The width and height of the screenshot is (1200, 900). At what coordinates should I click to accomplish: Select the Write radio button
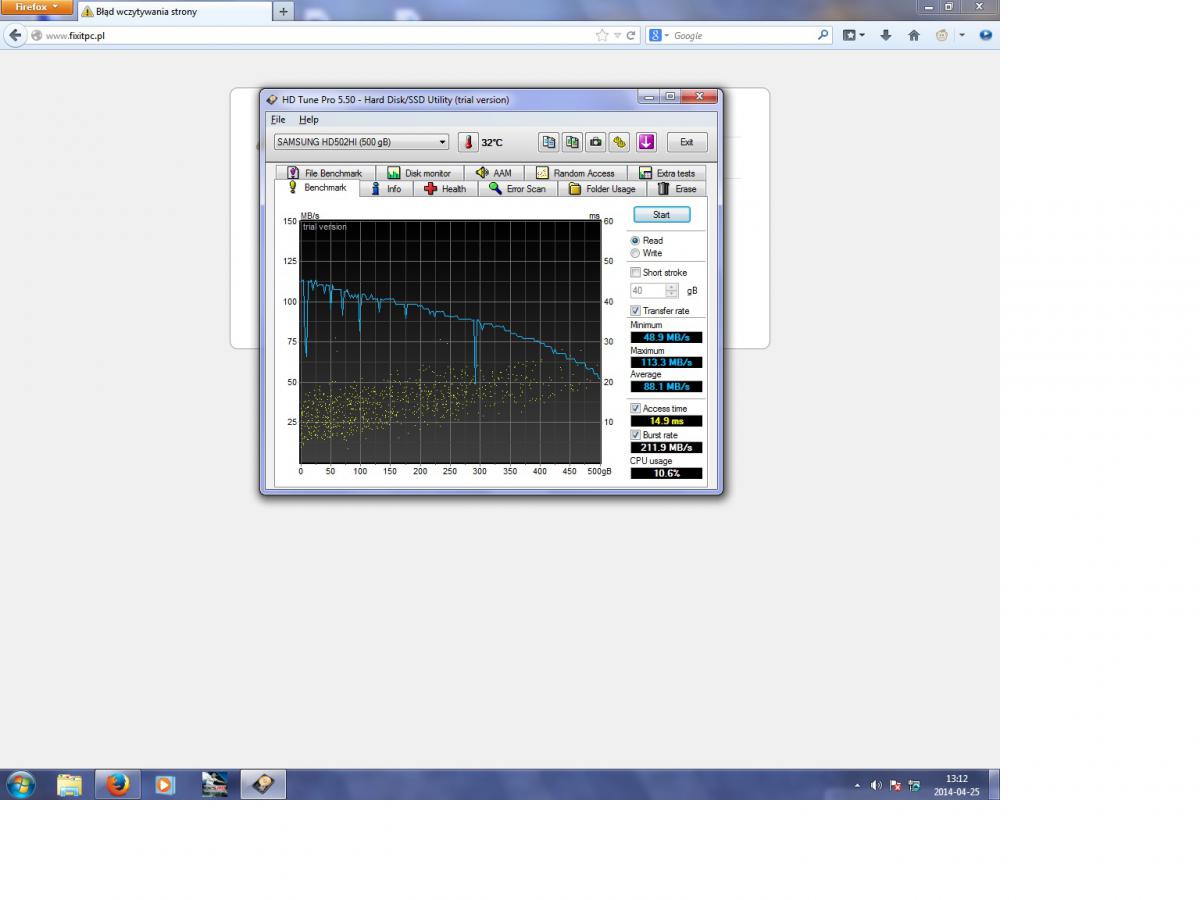(x=635, y=253)
